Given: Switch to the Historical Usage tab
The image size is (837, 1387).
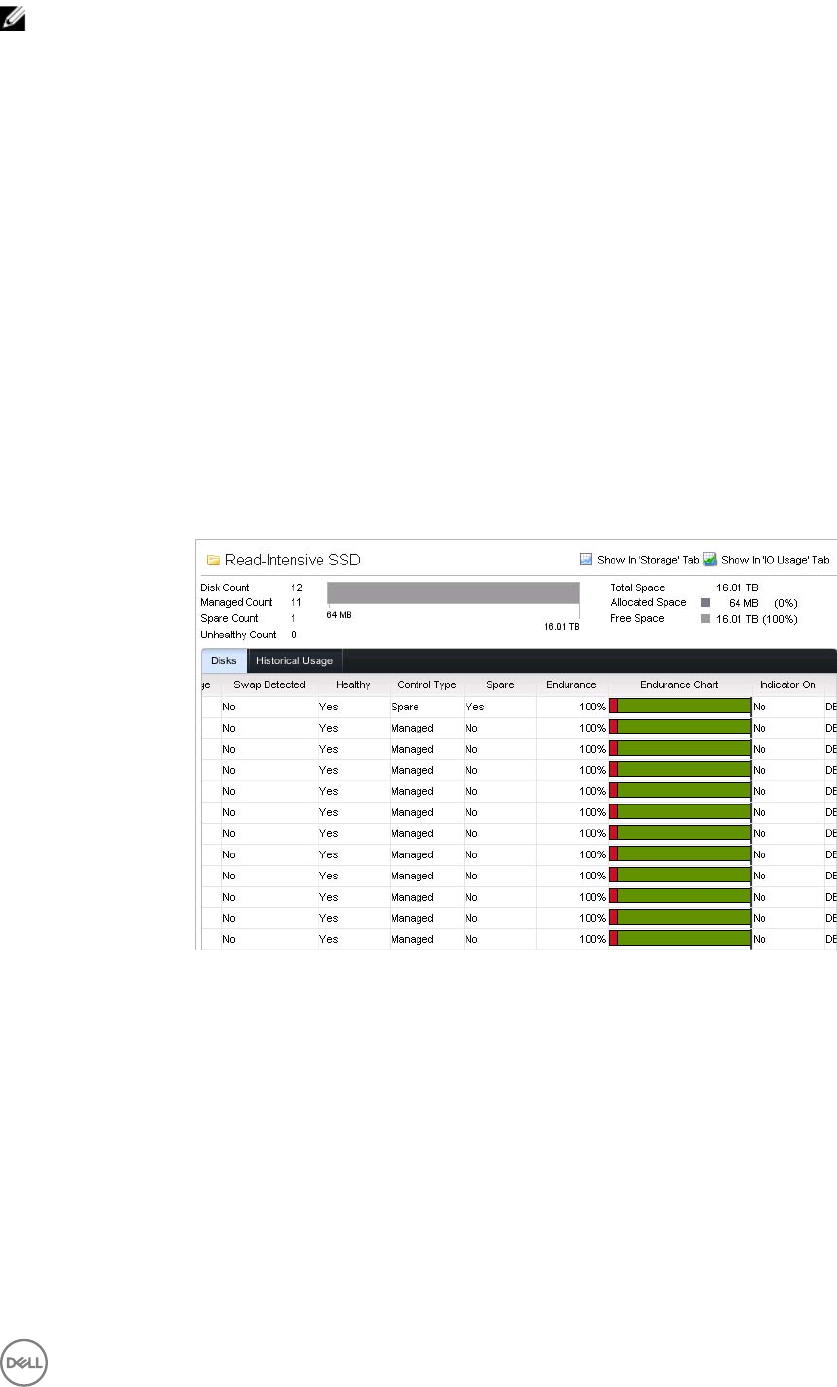Looking at the screenshot, I should click(294, 660).
